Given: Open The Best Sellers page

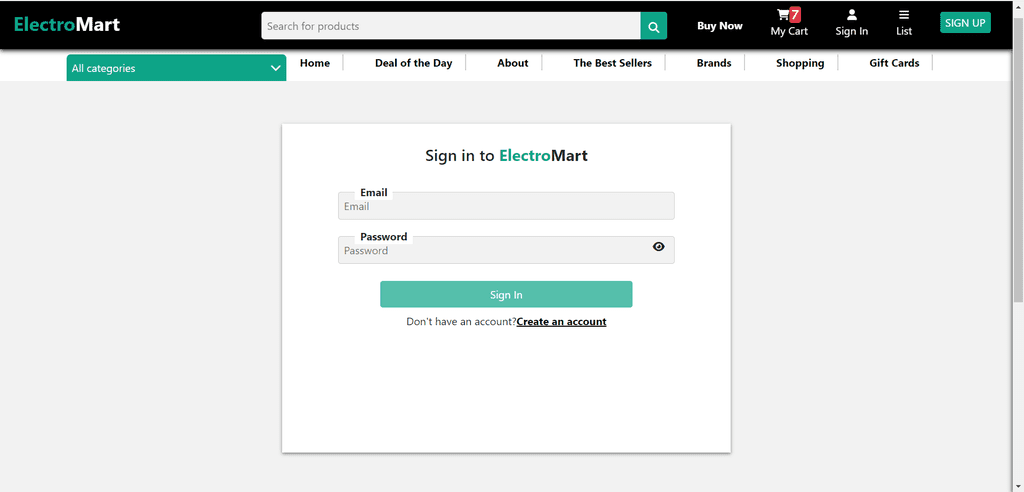Looking at the screenshot, I should (613, 63).
